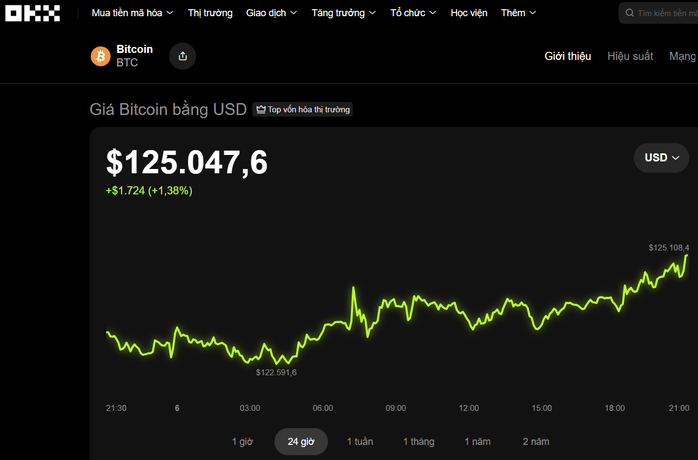Screen dimensions: 698x460
Task: Open Học viện from navigation bar
Action: pos(469,13)
